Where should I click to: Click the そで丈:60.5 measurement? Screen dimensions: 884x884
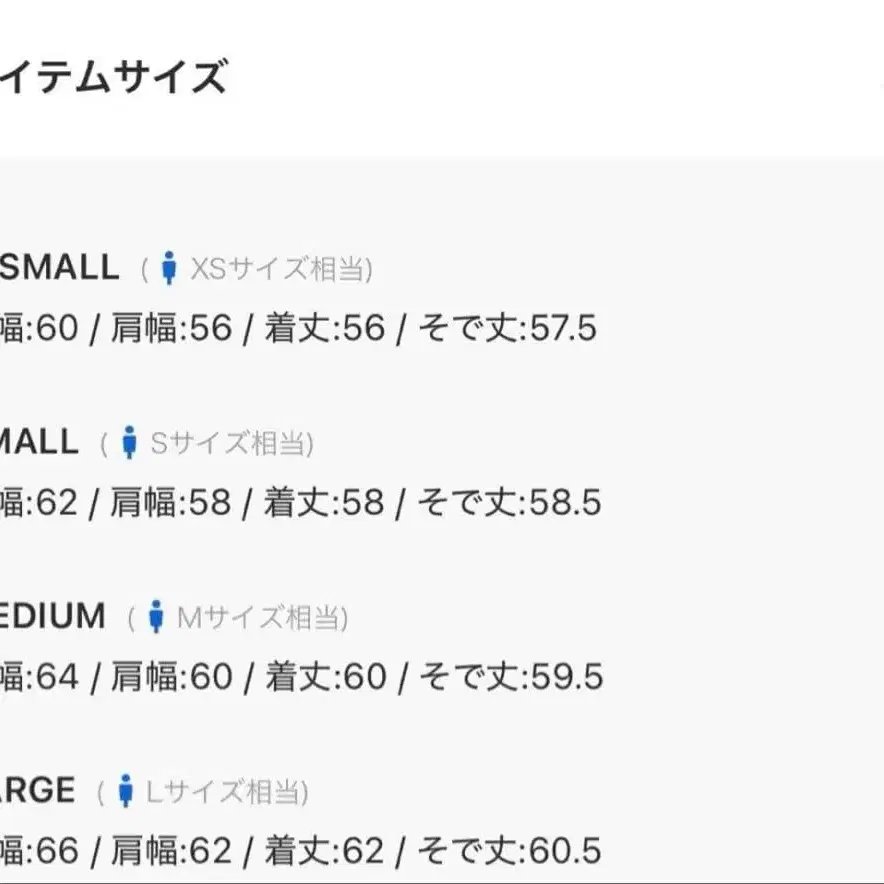(508, 851)
